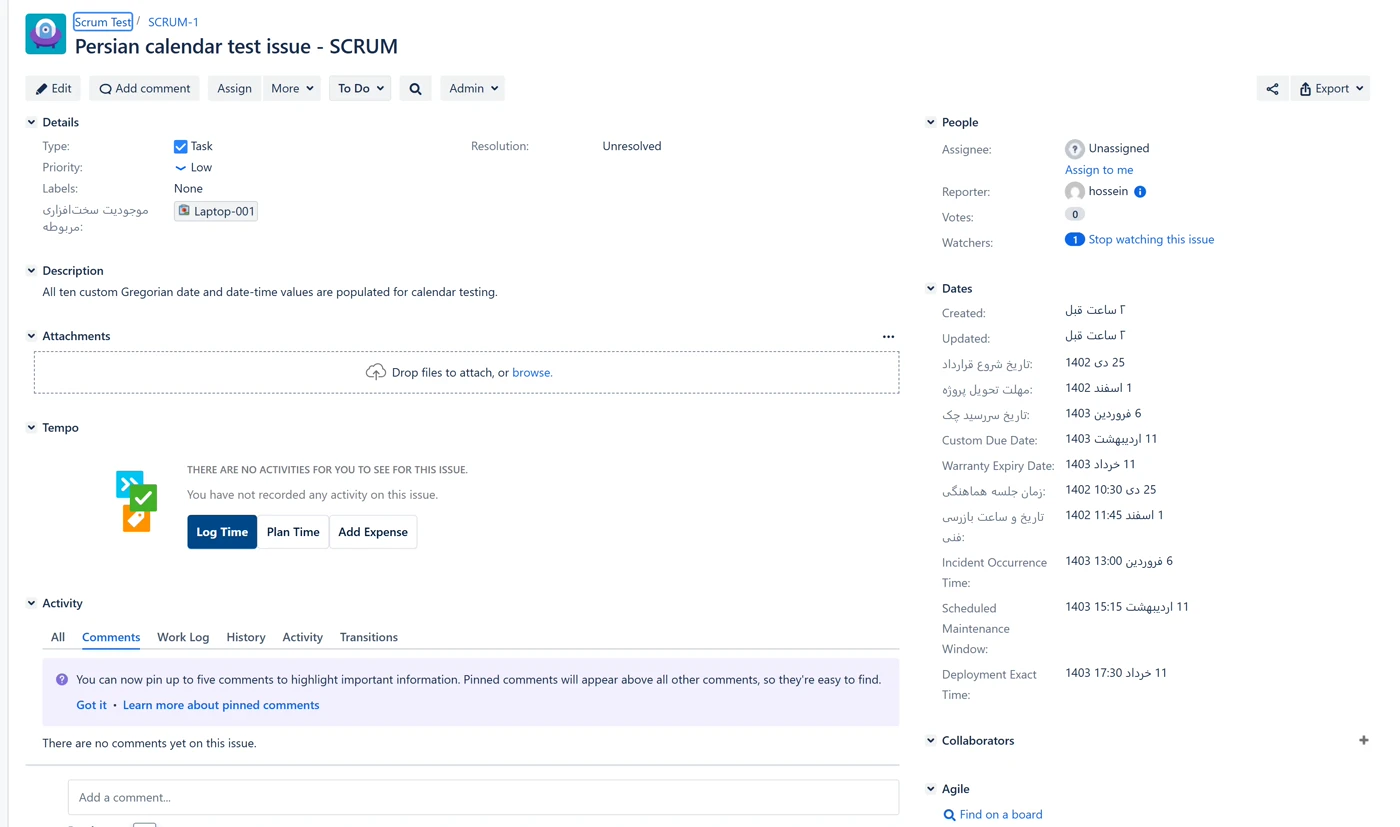This screenshot has width=1400, height=827.
Task: Click the Add a comment field
Action: tap(483, 798)
